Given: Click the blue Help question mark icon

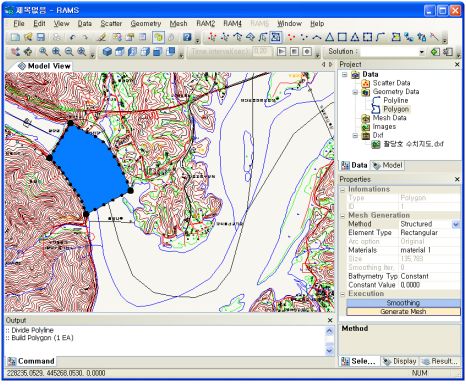Looking at the screenshot, I should coord(187,37).
